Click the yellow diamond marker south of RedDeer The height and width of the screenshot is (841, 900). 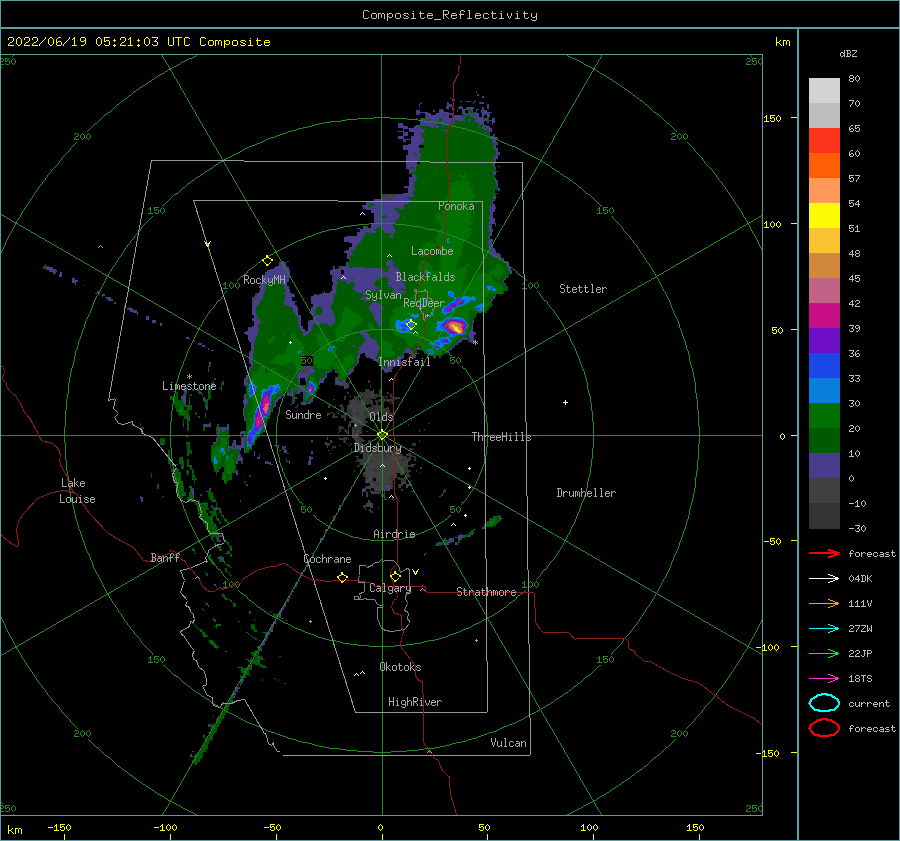point(411,325)
